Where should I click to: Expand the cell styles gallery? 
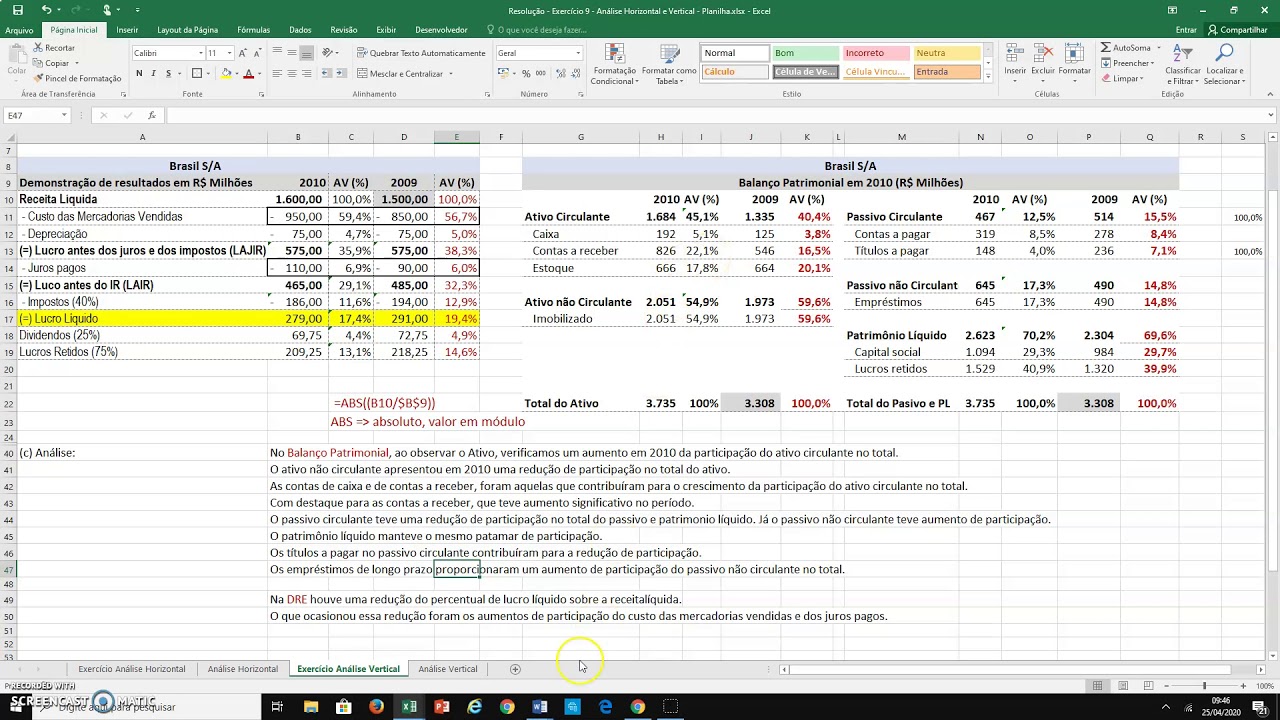coord(988,76)
